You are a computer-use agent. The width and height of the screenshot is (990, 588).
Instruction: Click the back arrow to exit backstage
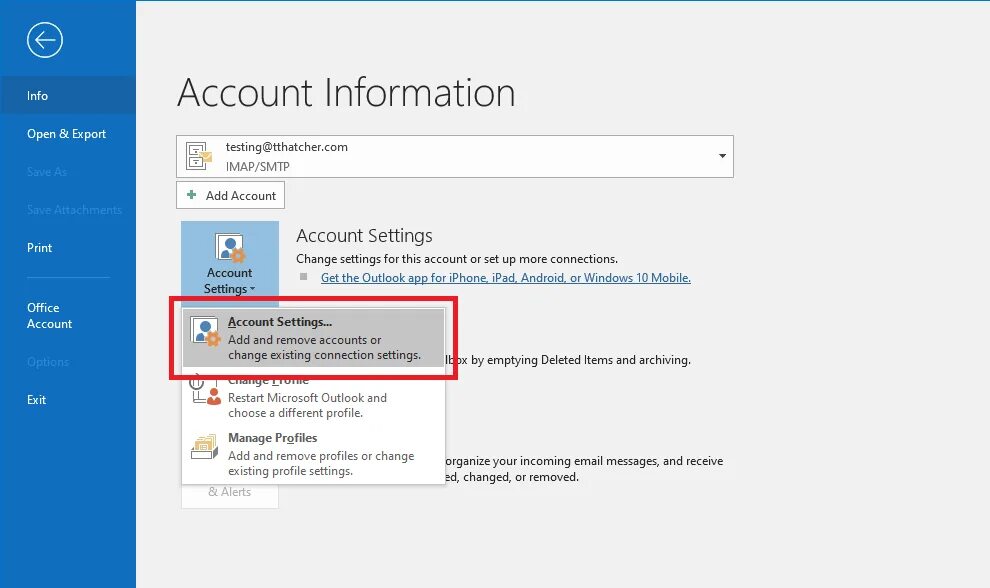point(45,40)
